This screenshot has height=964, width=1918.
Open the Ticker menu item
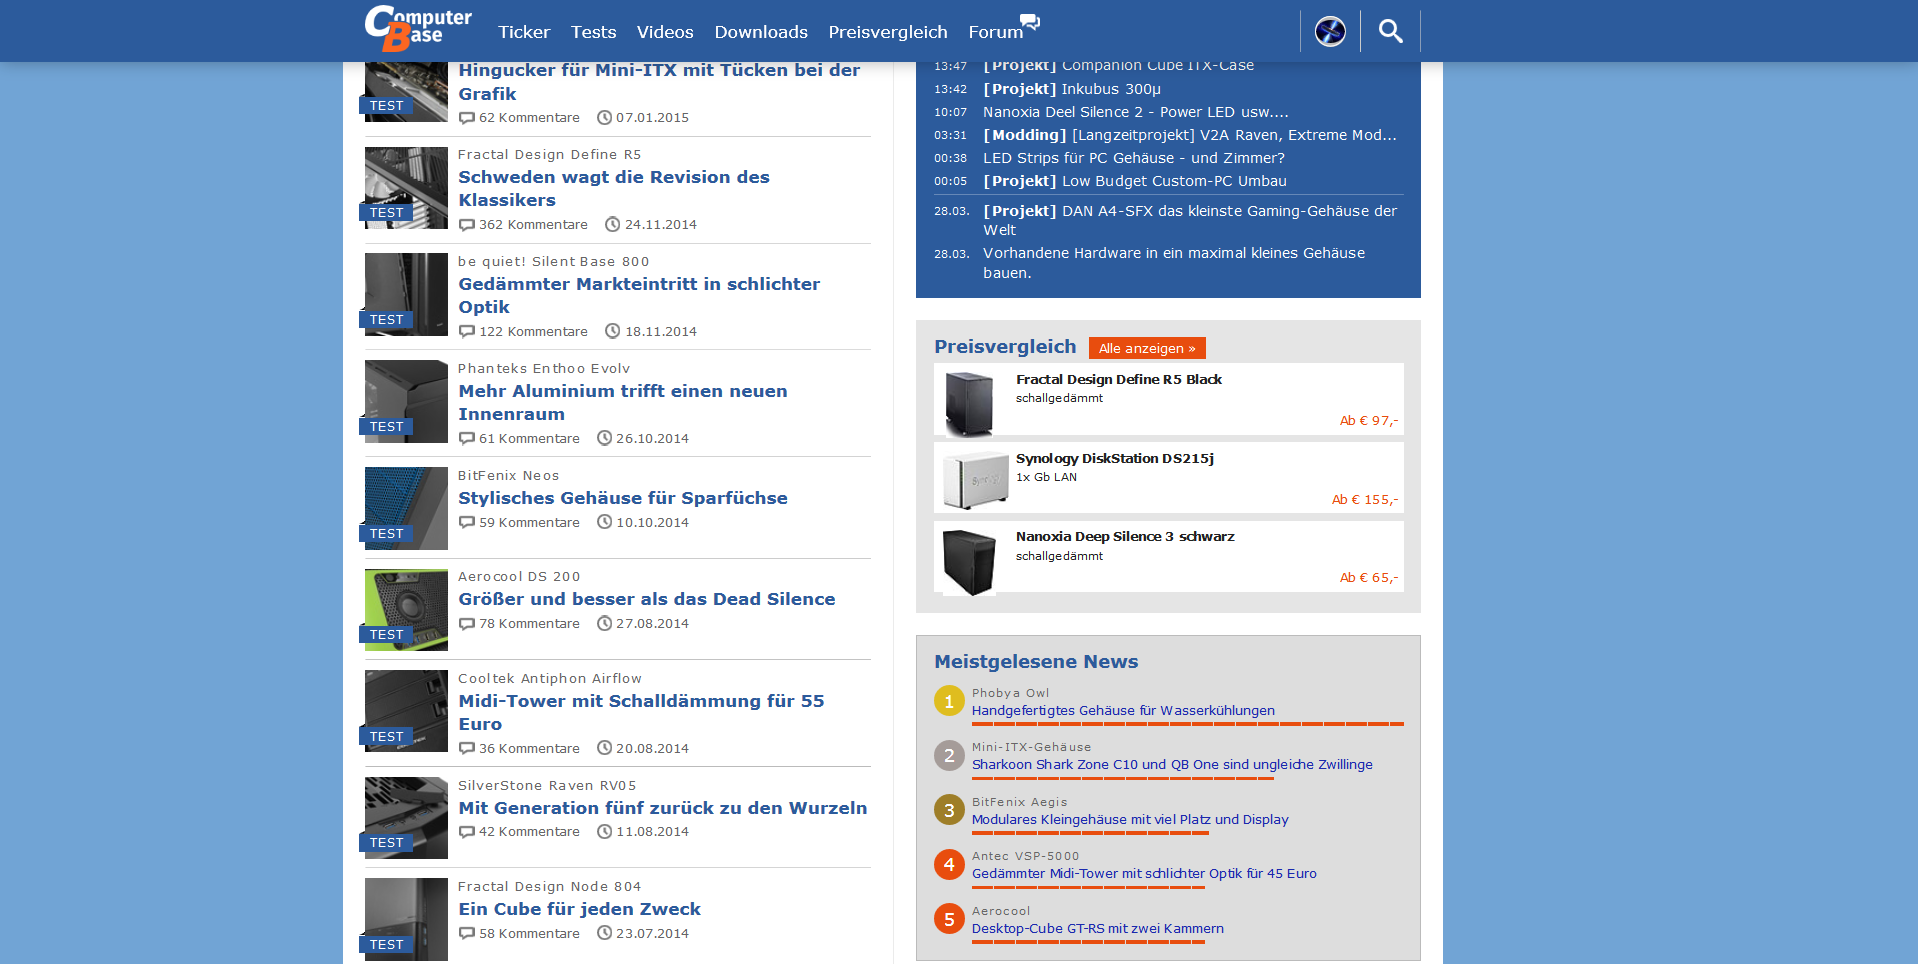pos(524,32)
